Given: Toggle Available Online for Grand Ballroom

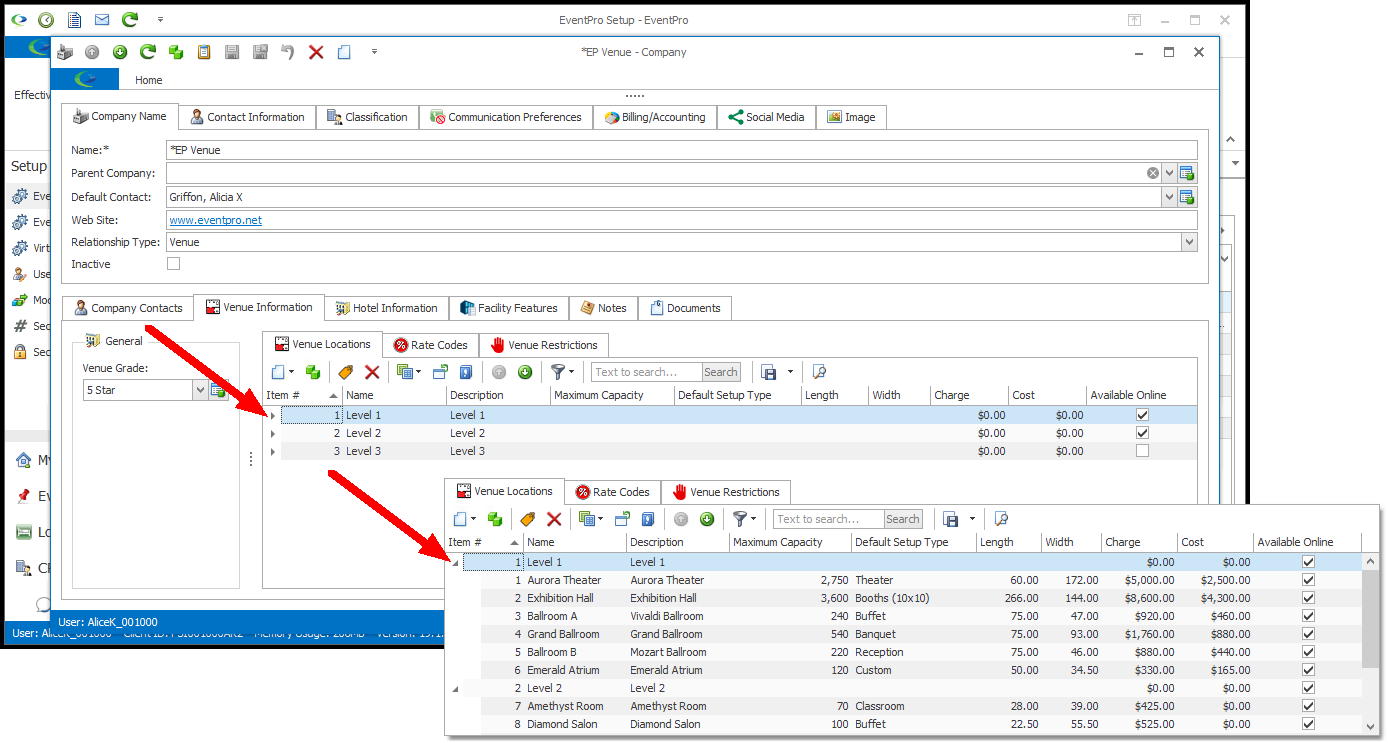Looking at the screenshot, I should tap(1309, 634).
